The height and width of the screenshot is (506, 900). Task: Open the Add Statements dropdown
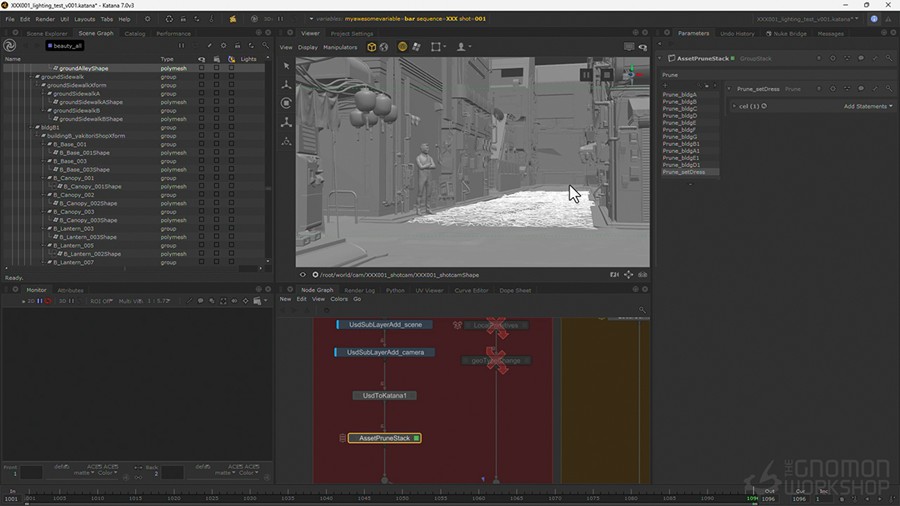(x=867, y=106)
